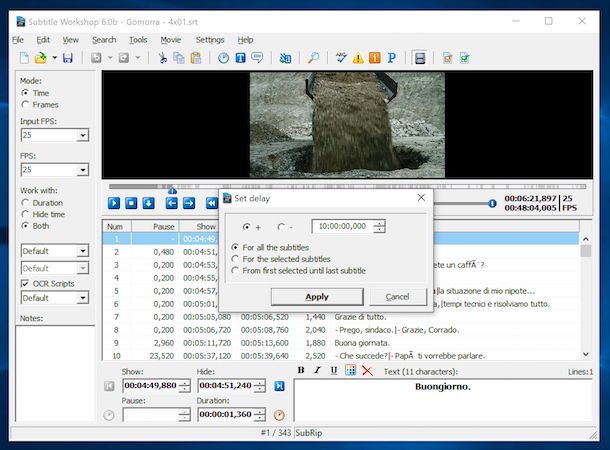Select the plus delay radio button
Screen dimensions: 610x450
click(x=246, y=227)
